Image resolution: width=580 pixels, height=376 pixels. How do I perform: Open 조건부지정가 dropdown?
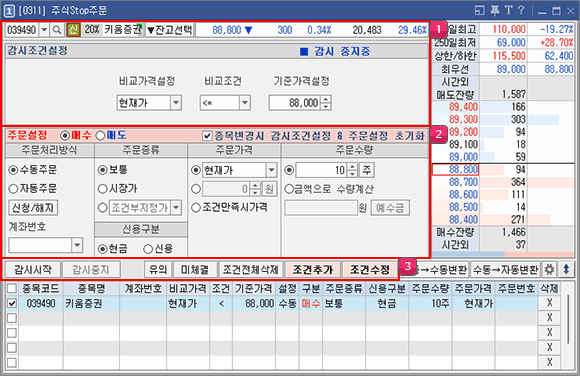tap(176, 208)
